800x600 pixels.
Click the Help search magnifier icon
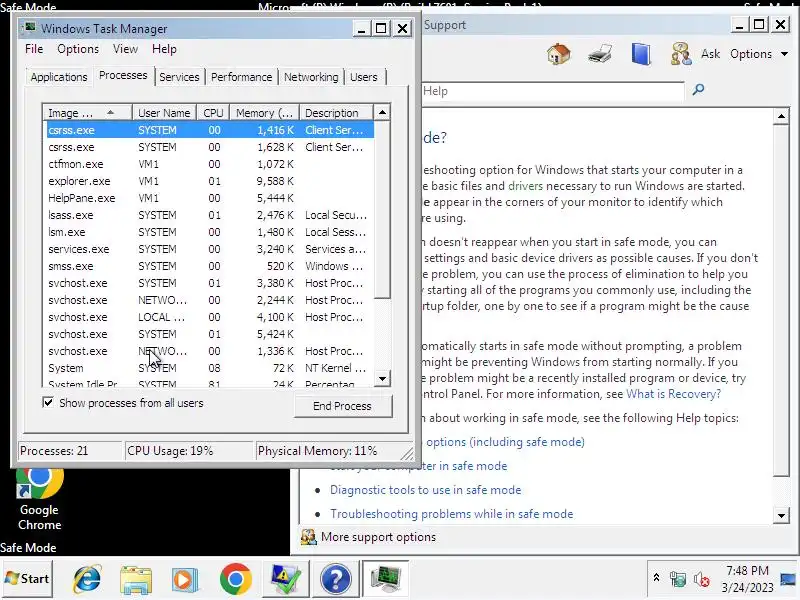pos(698,90)
